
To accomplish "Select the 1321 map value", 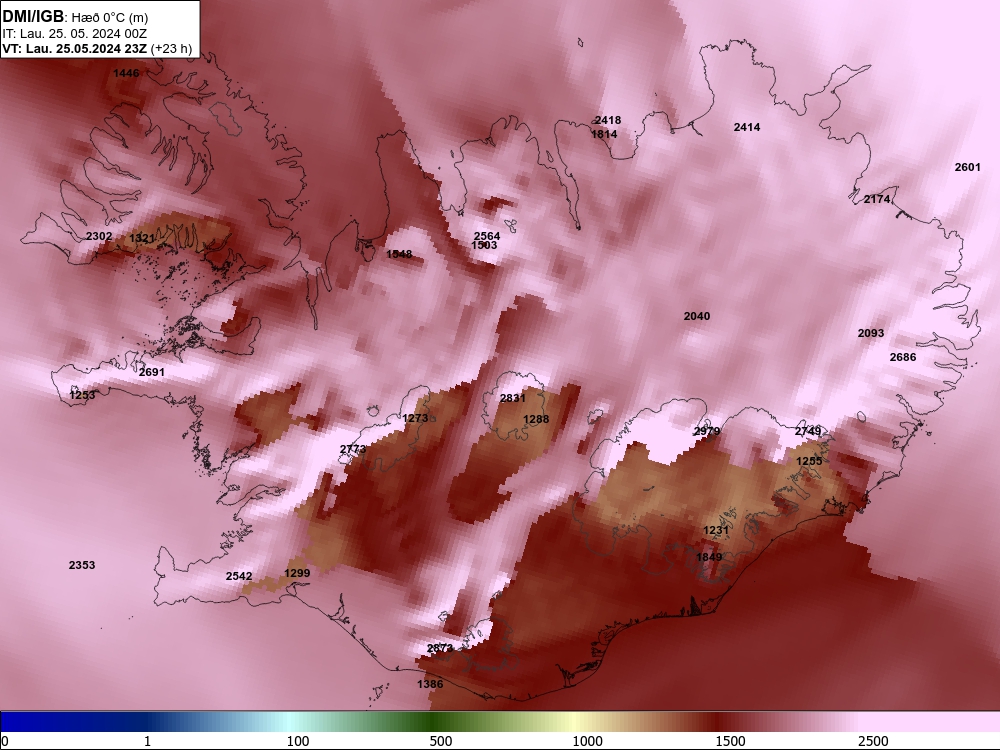I will coord(142,239).
